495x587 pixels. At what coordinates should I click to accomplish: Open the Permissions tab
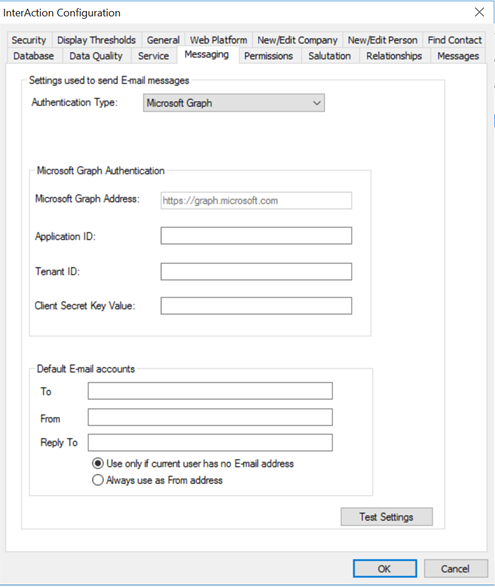tap(268, 56)
